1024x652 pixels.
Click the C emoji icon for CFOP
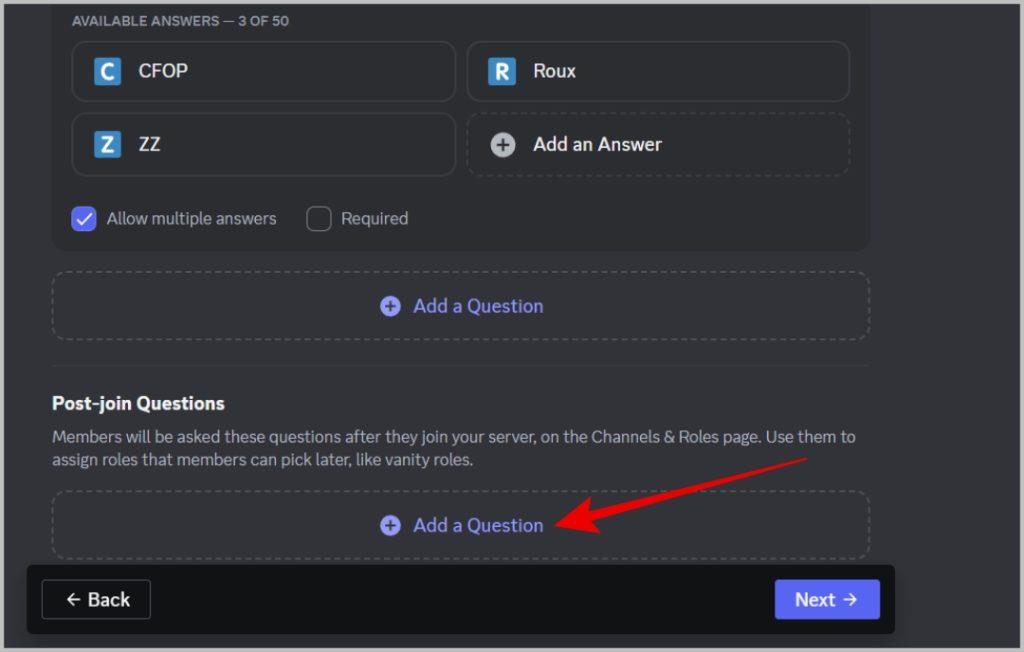pos(108,71)
